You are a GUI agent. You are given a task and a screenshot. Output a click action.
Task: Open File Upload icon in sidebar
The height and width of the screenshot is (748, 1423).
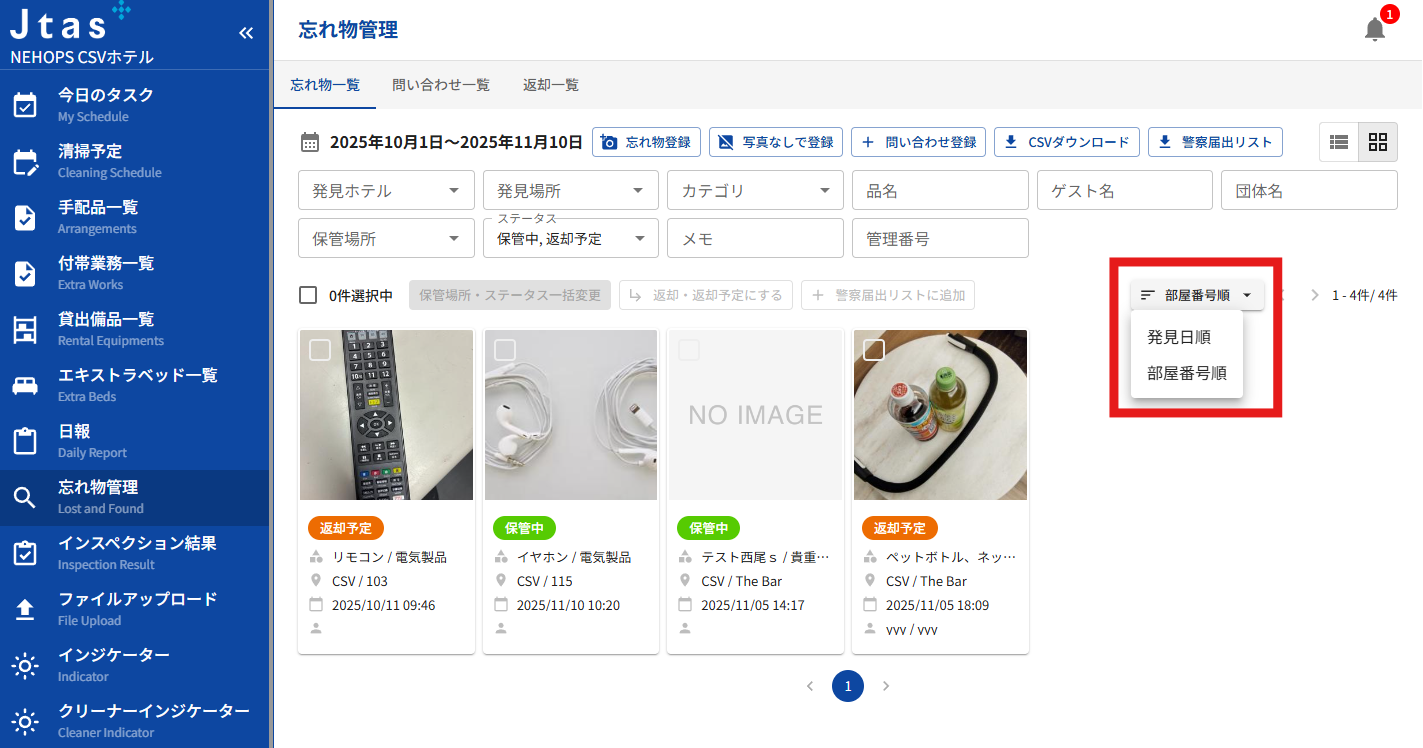pyautogui.click(x=25, y=609)
